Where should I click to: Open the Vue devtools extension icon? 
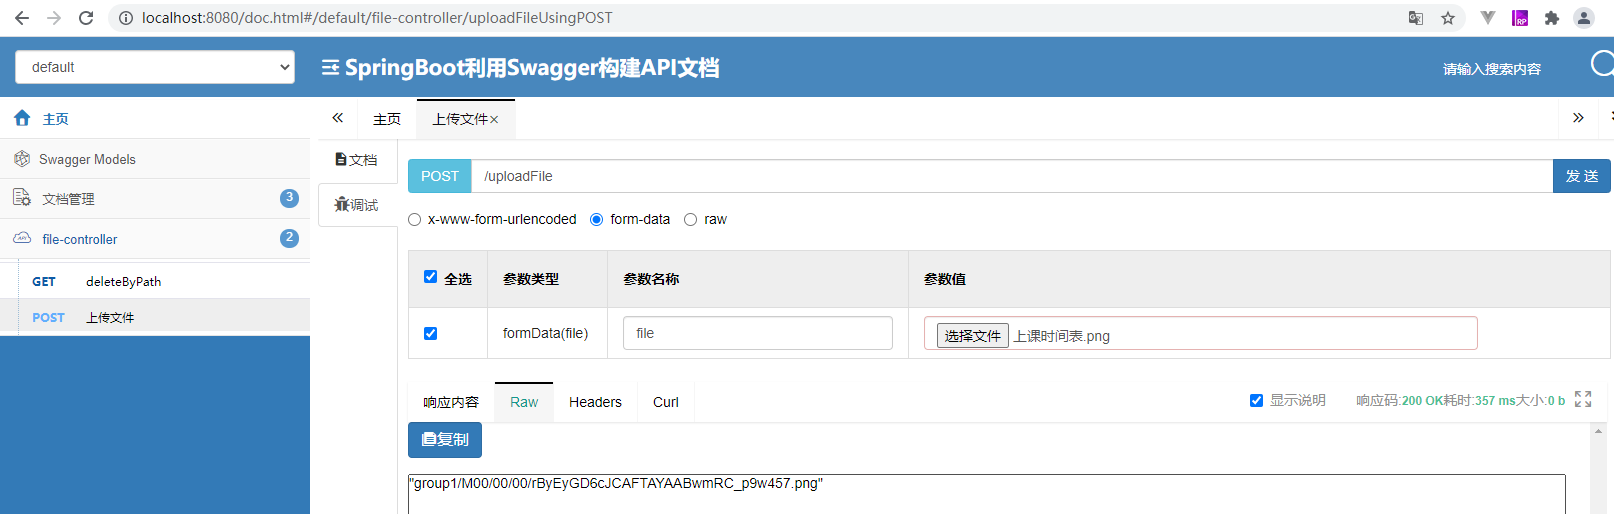(x=1488, y=18)
